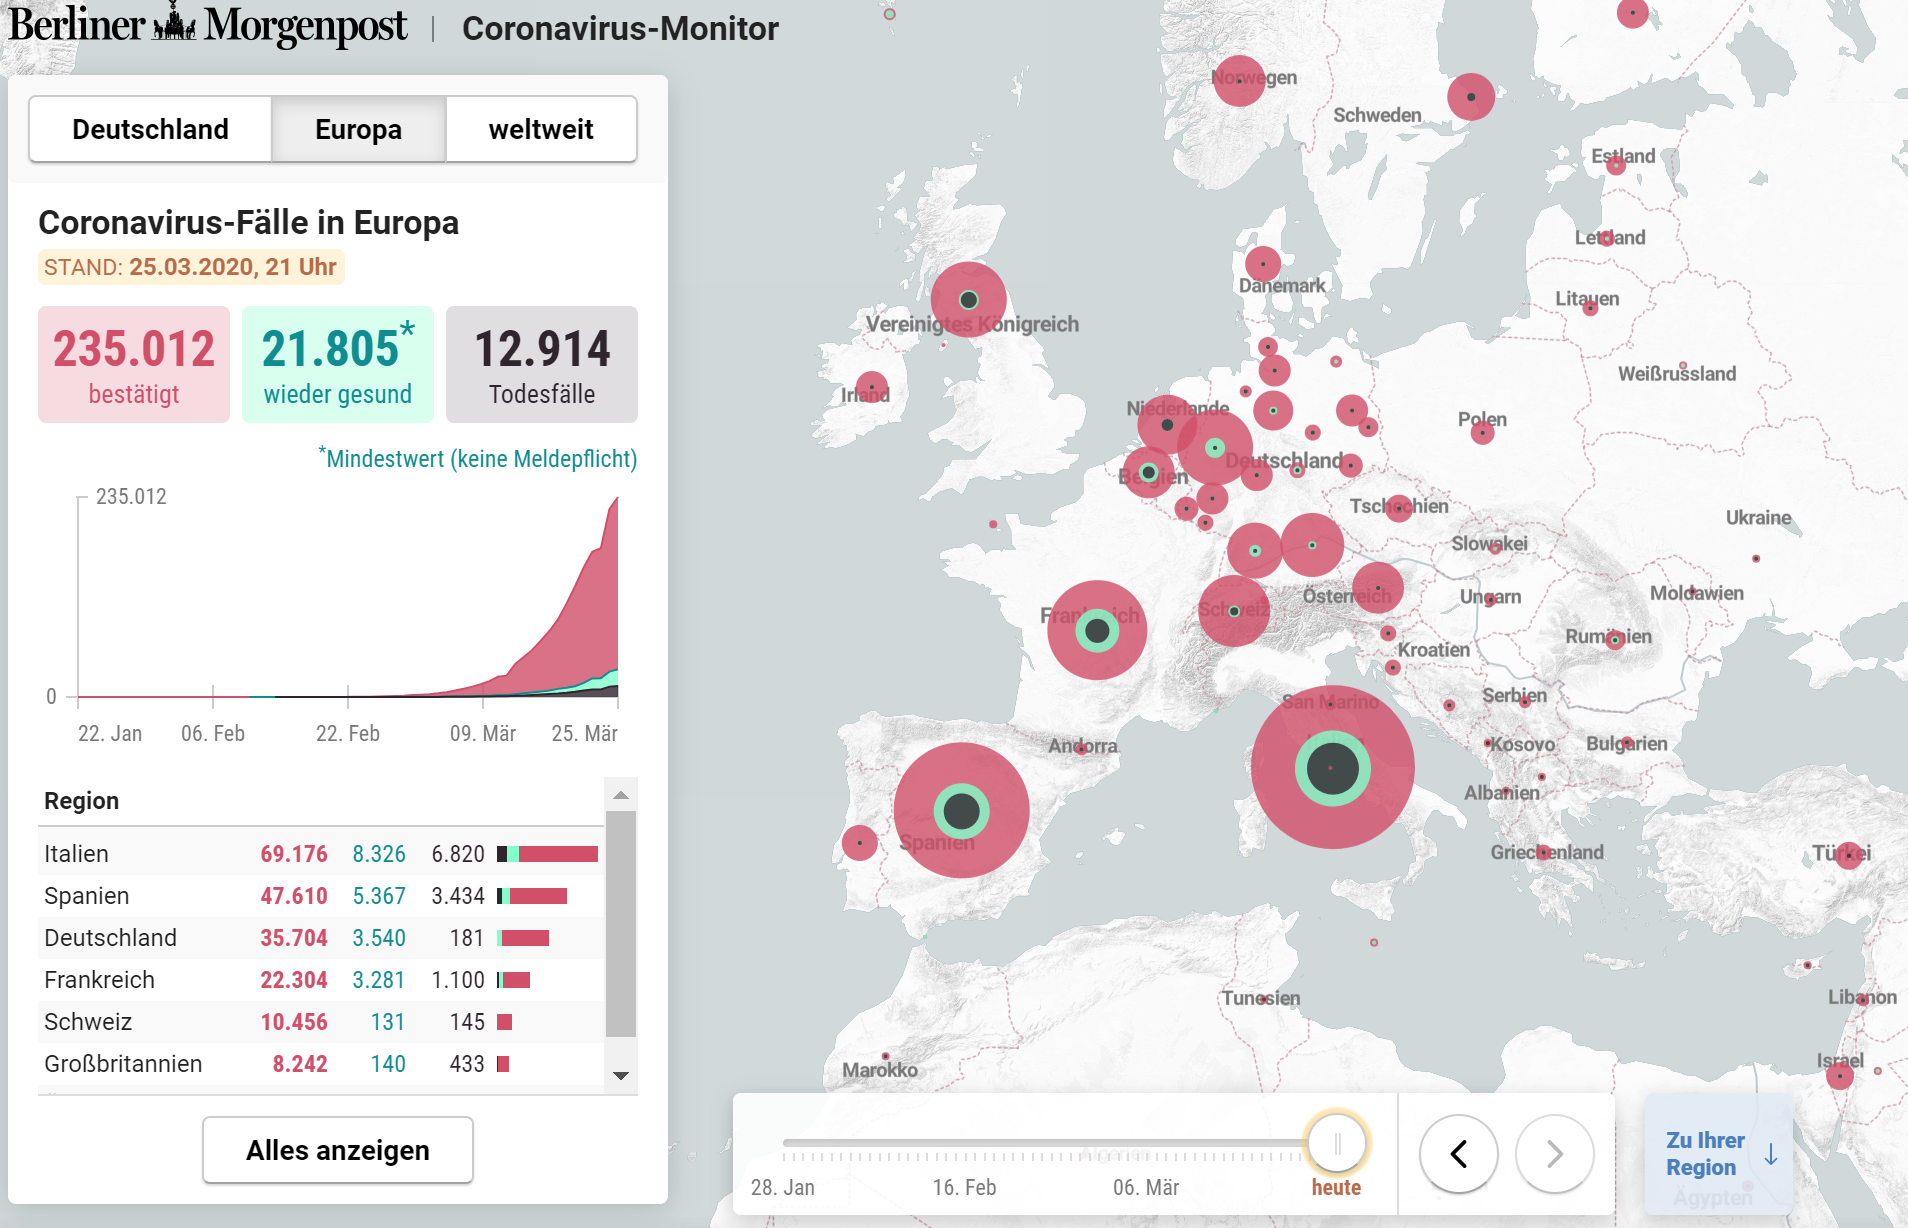Open the weltweit tab
Screen dimensions: 1908x1228
click(x=541, y=129)
